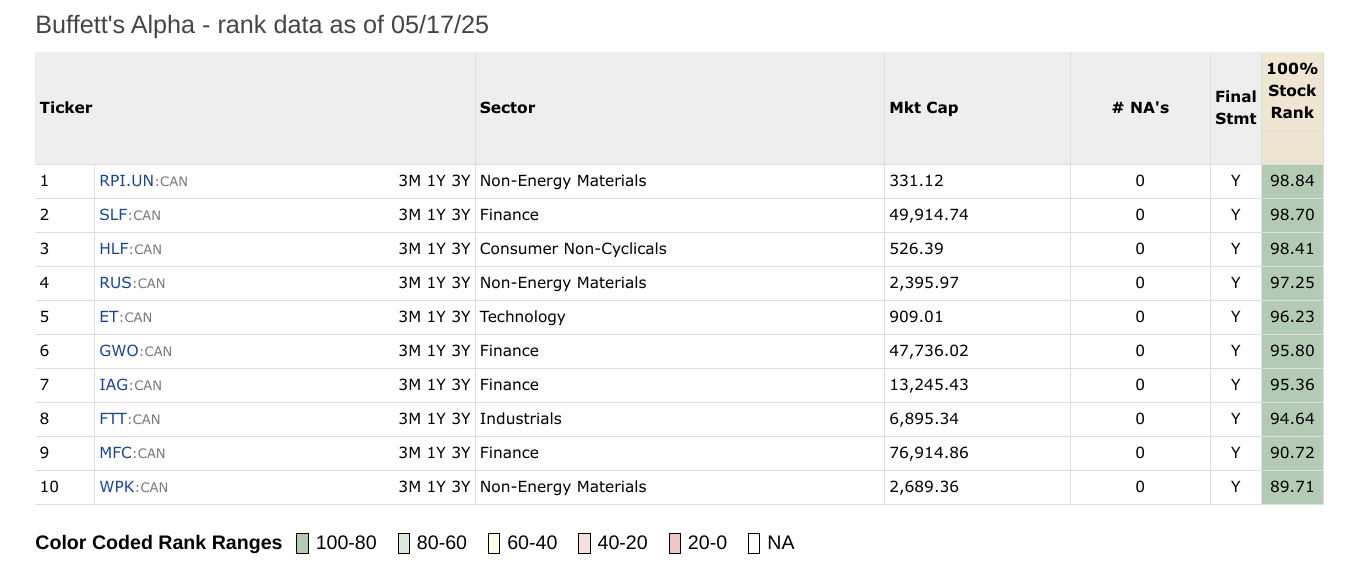Click the 80-60 legend swatch
Image resolution: width=1365 pixels, height=565 pixels.
404,543
